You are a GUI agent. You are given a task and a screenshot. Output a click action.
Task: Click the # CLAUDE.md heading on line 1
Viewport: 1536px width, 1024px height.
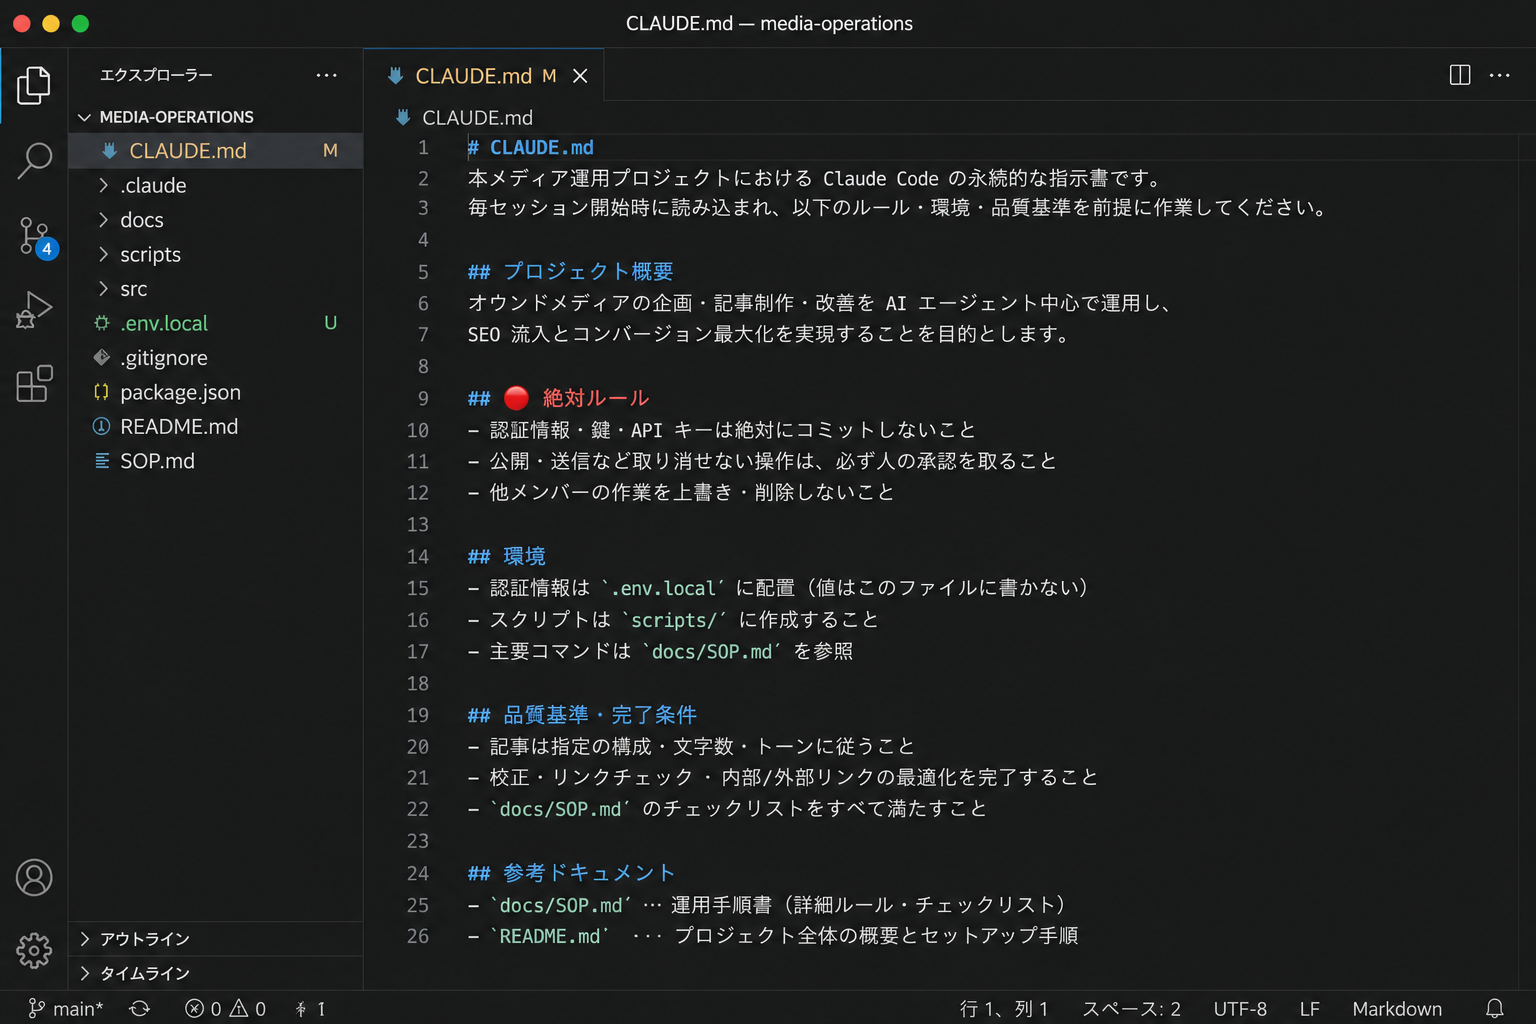pyautogui.click(x=531, y=148)
